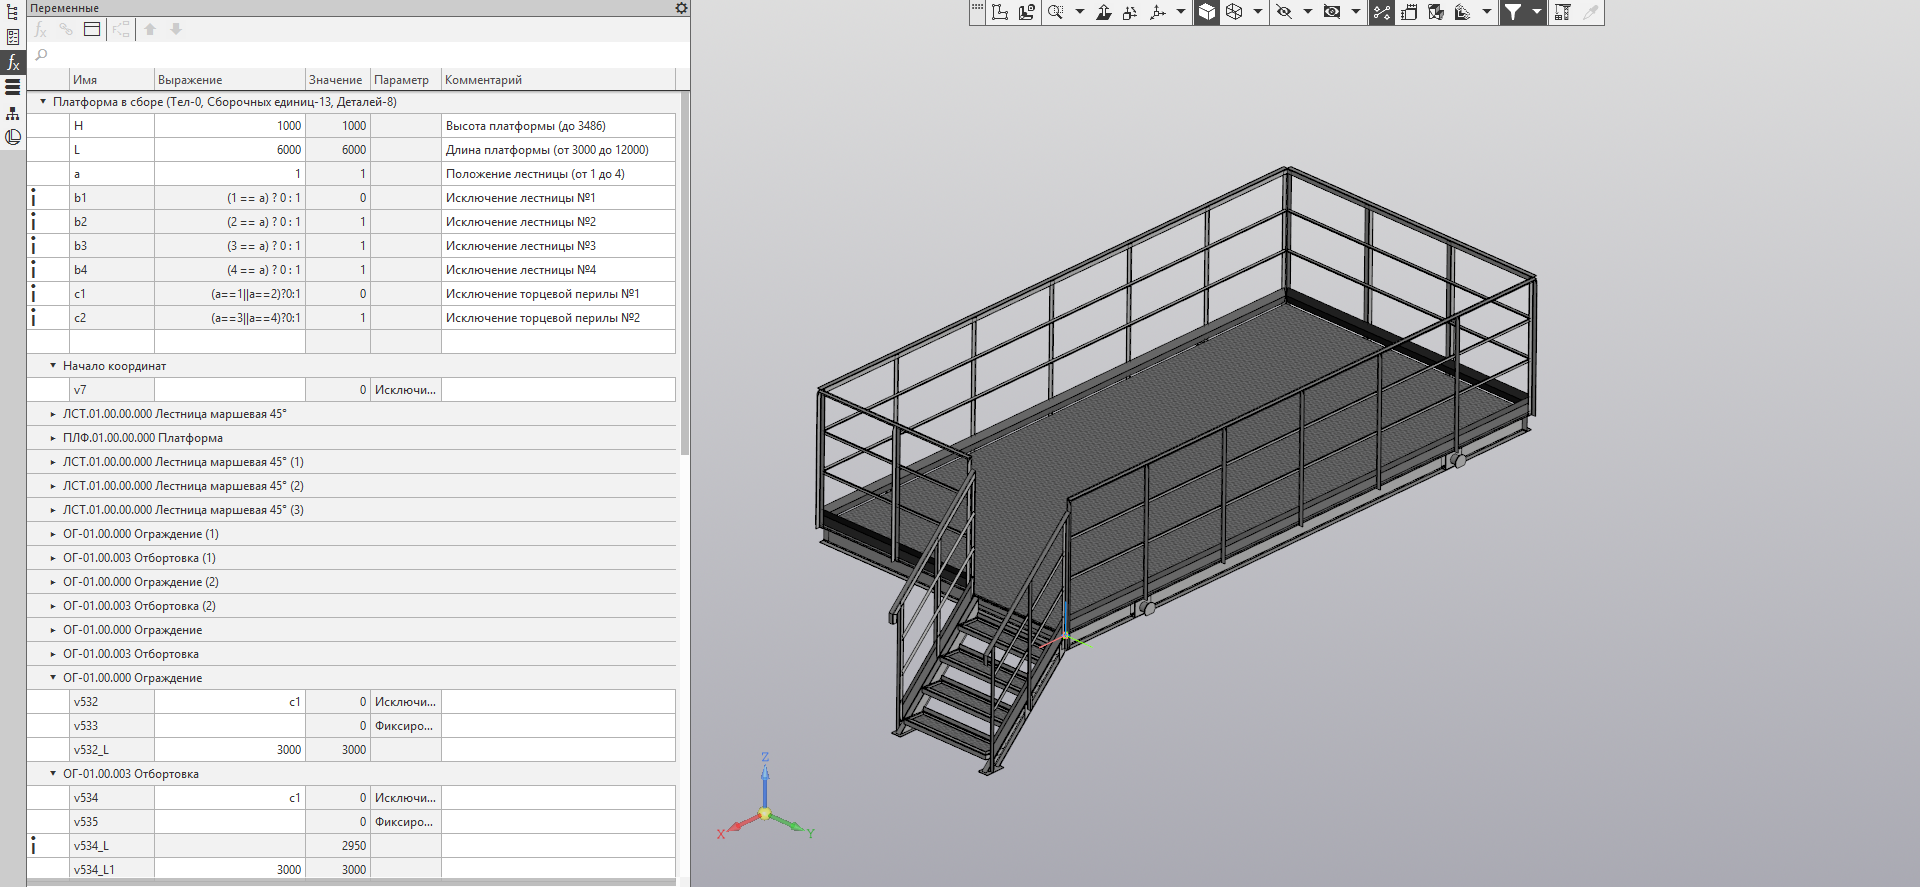Click the variables list vertical scrollbar
This screenshot has width=1920, height=887.
[x=685, y=270]
